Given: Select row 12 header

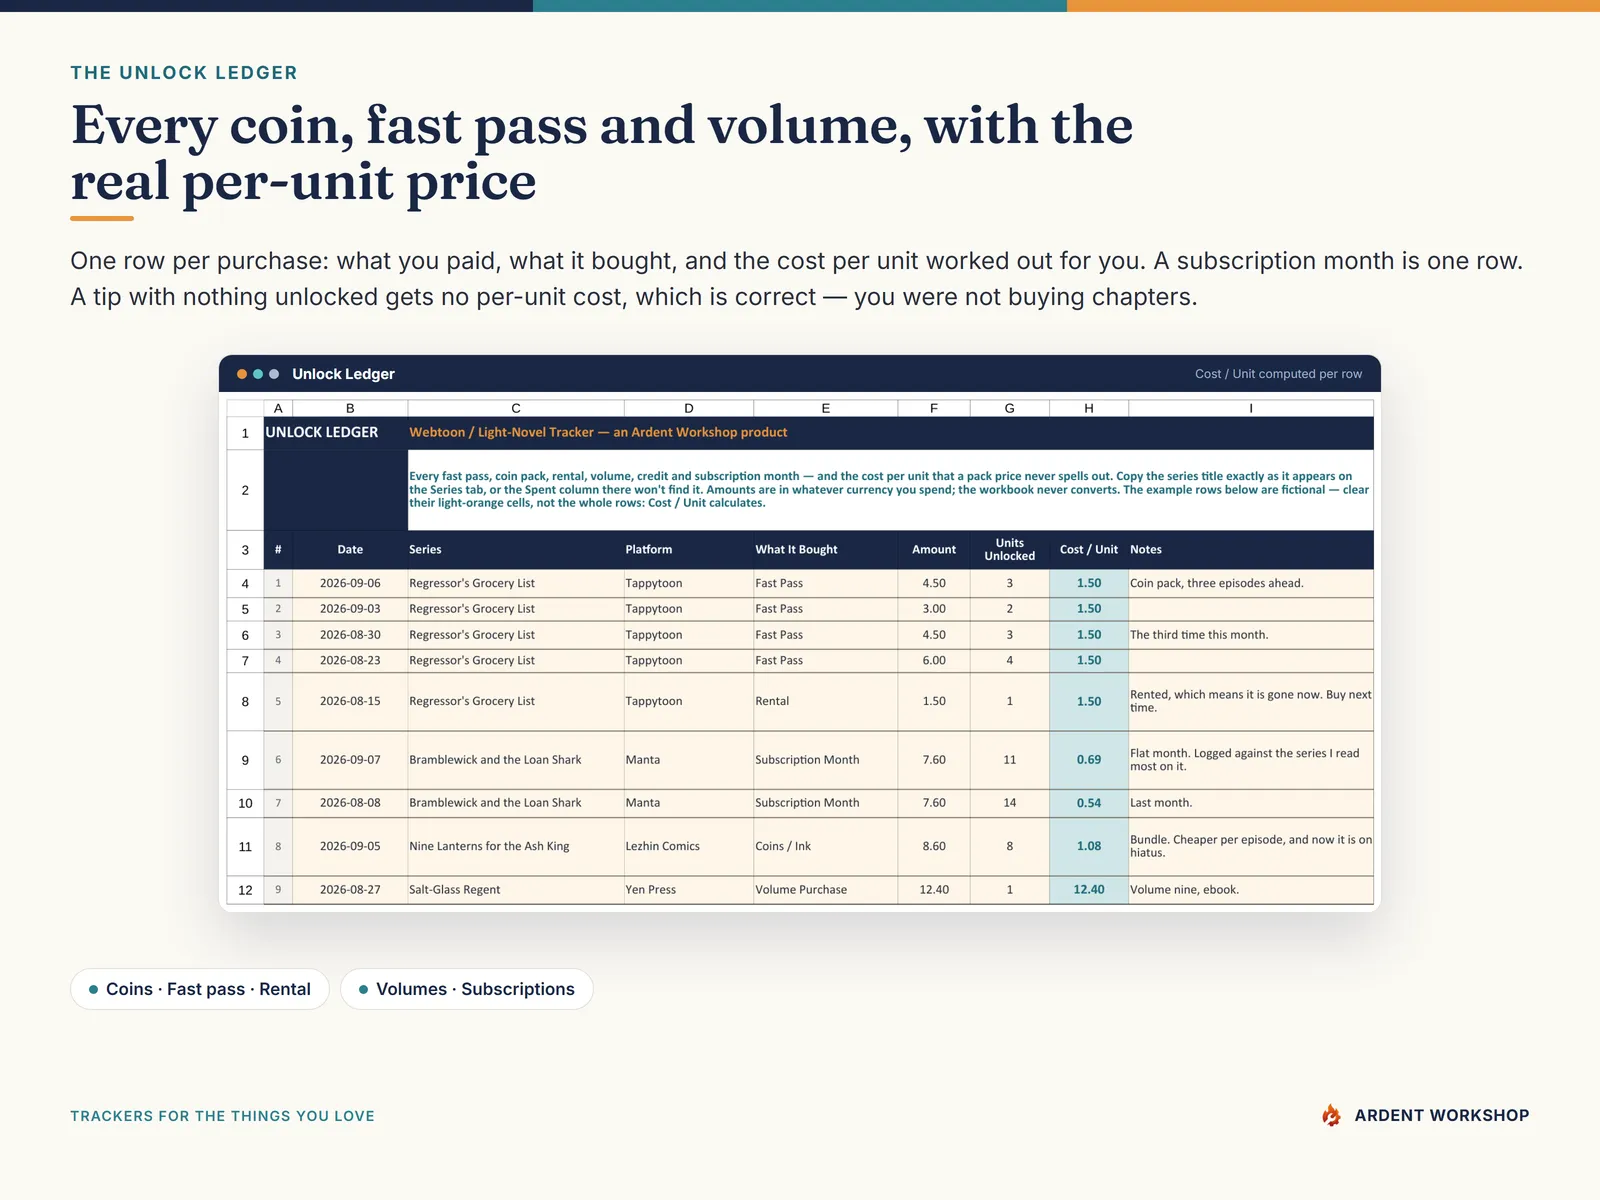Looking at the screenshot, I should click(245, 890).
